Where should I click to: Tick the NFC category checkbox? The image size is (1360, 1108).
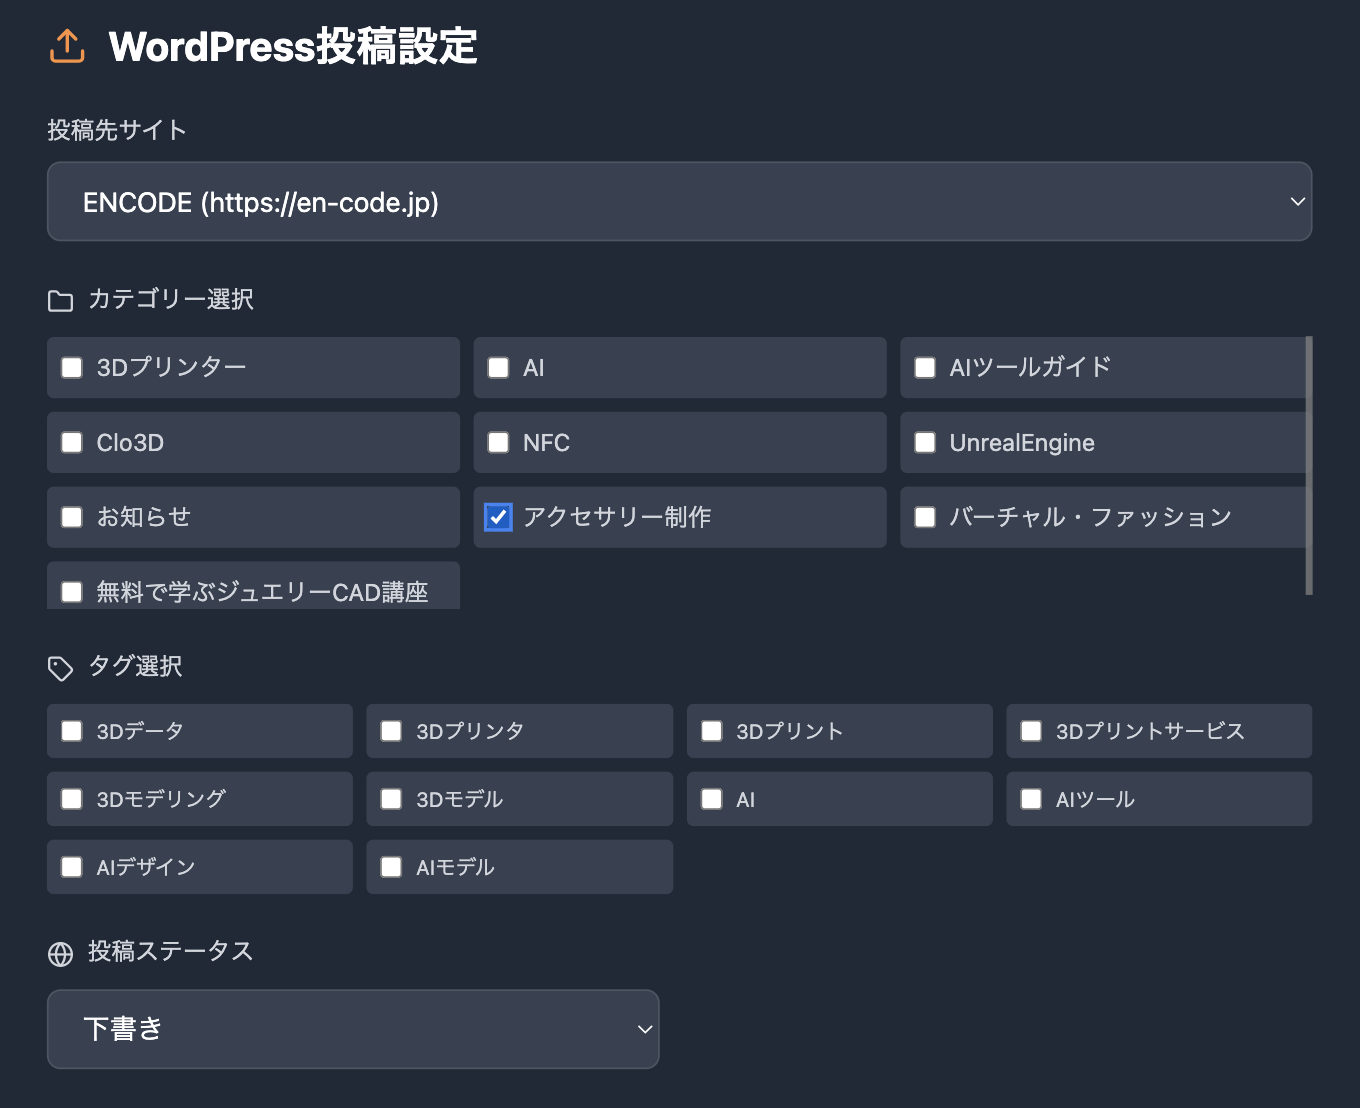(x=498, y=443)
